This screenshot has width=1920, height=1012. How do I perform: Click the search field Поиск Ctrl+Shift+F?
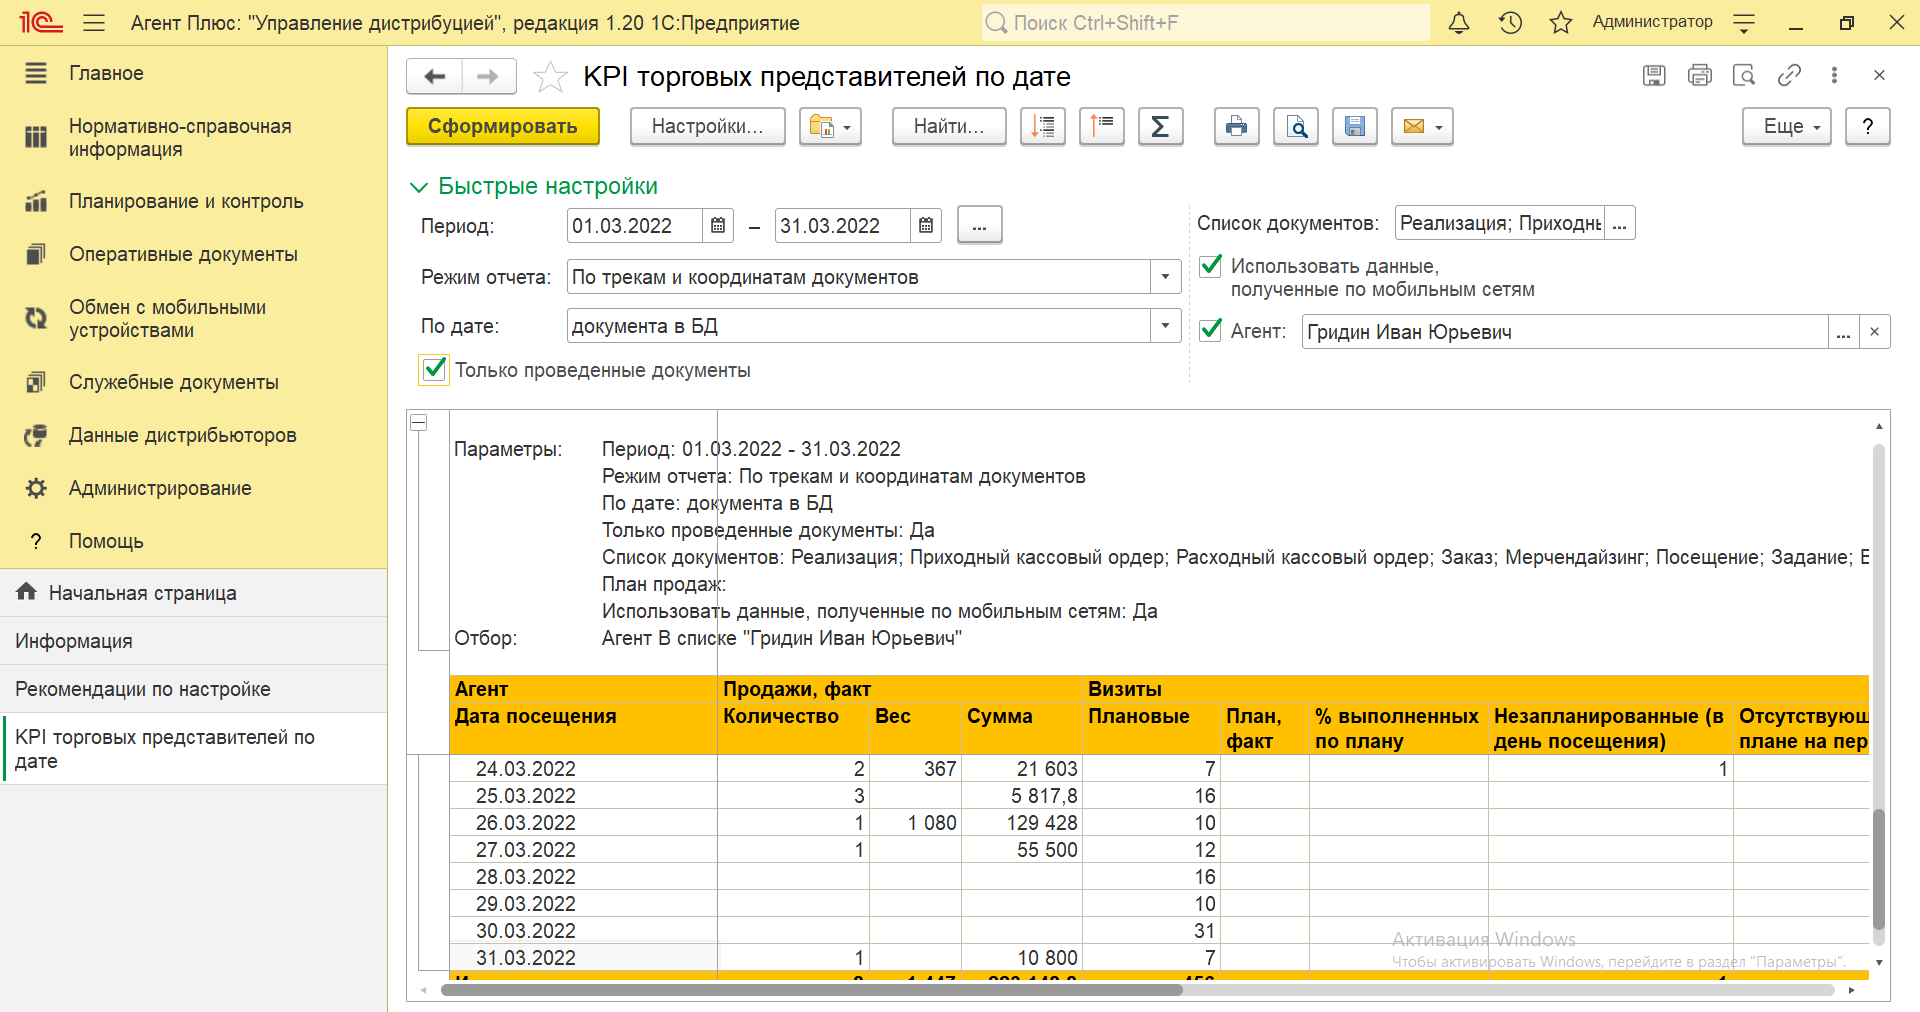pyautogui.click(x=1205, y=22)
